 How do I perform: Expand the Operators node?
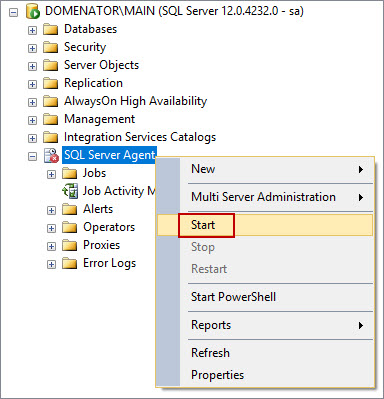tap(51, 228)
